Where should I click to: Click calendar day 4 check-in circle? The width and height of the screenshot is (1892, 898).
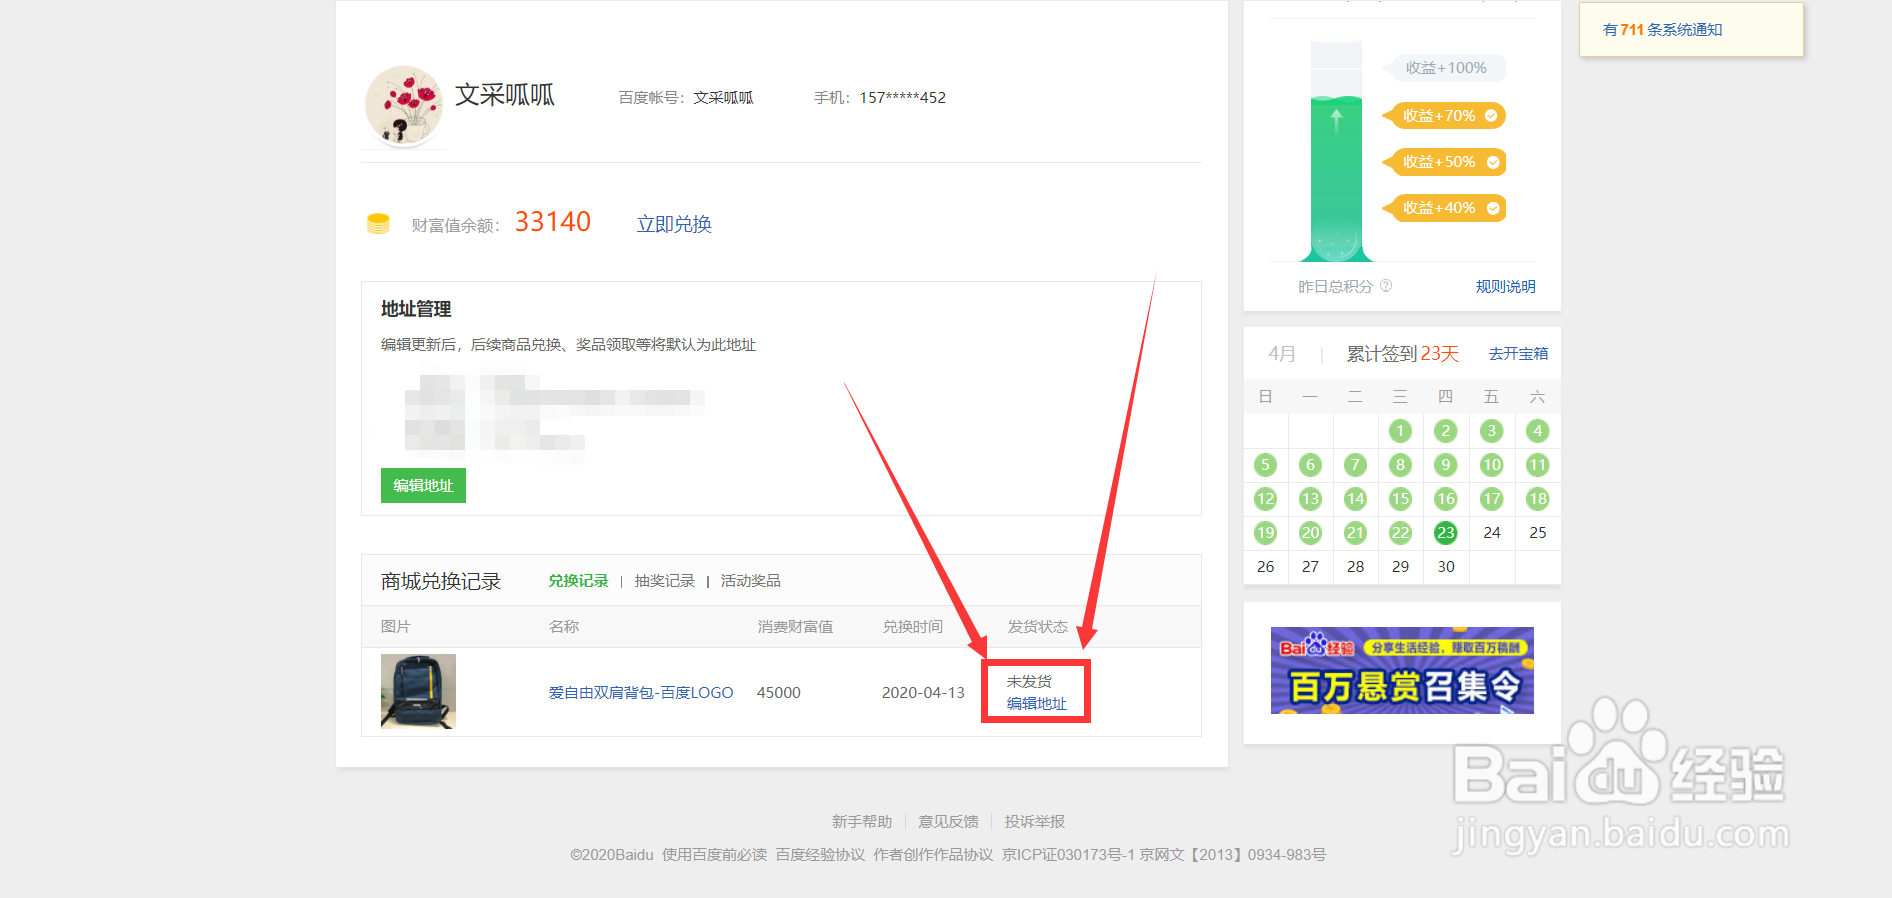click(x=1538, y=431)
